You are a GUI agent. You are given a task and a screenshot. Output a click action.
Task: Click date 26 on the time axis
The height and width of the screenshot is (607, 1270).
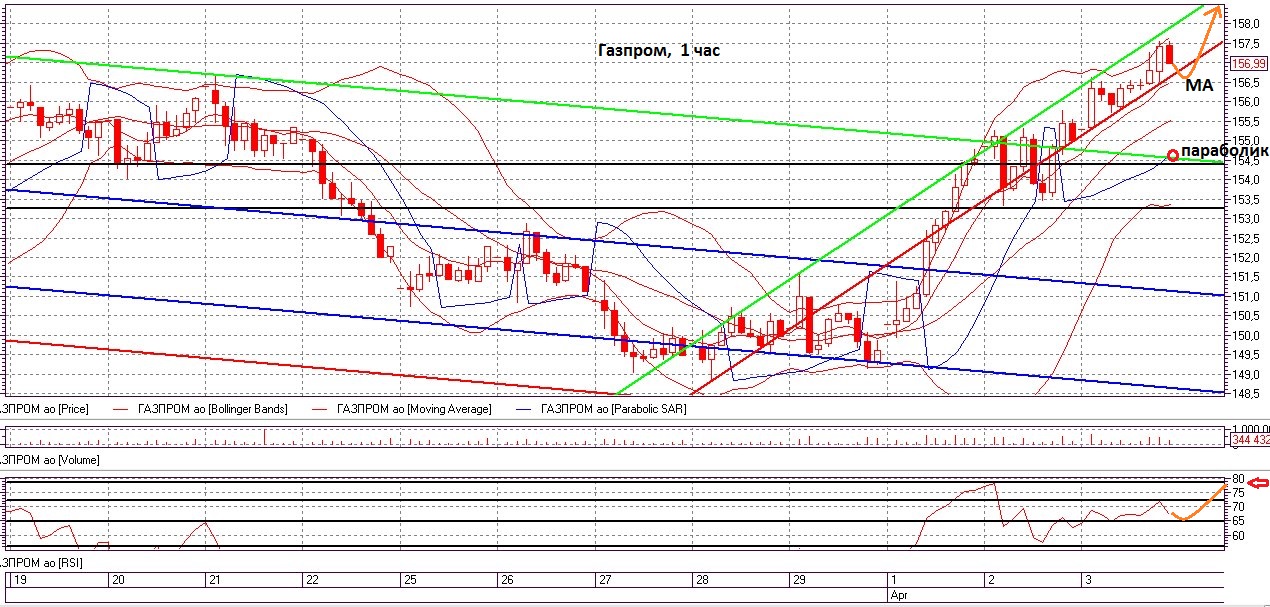coord(506,580)
